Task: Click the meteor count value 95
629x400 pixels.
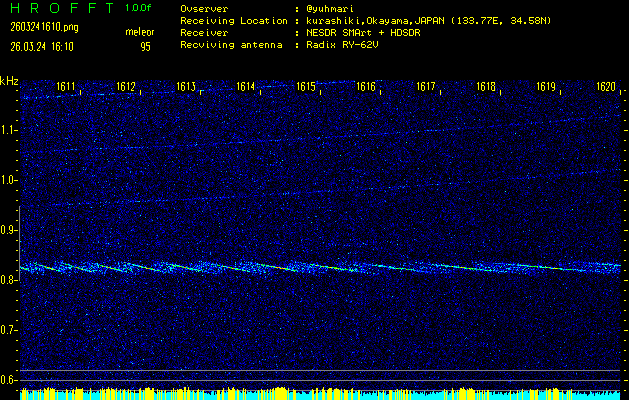Action: point(146,46)
